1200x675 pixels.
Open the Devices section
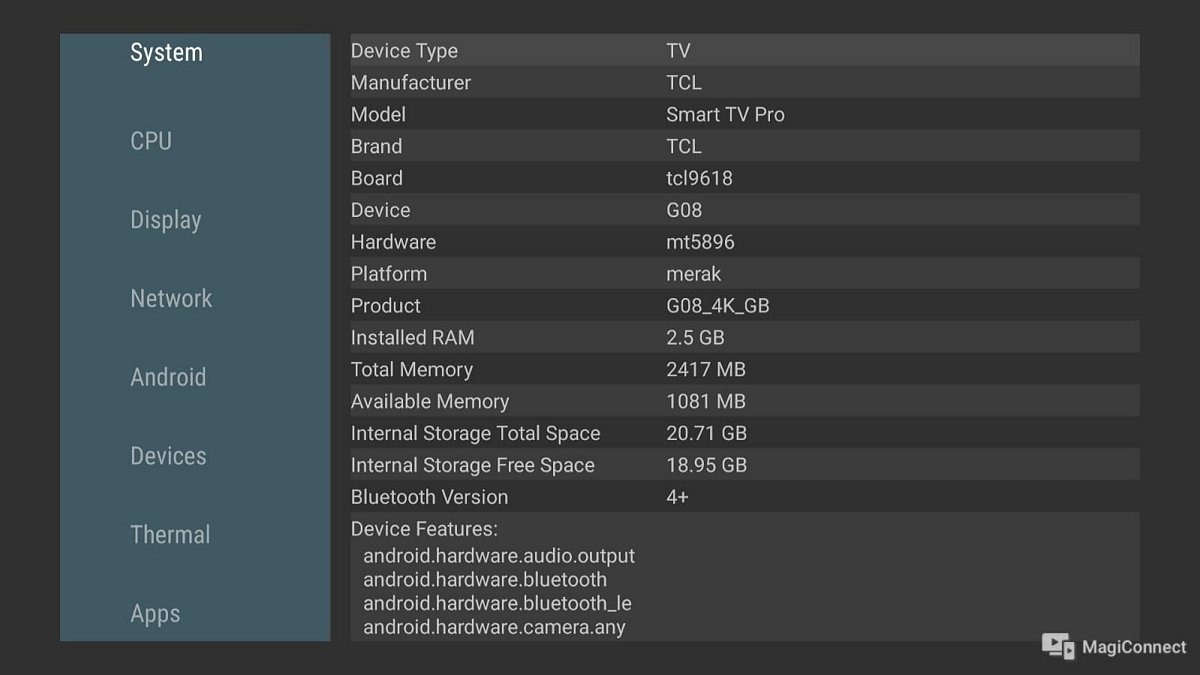click(168, 456)
